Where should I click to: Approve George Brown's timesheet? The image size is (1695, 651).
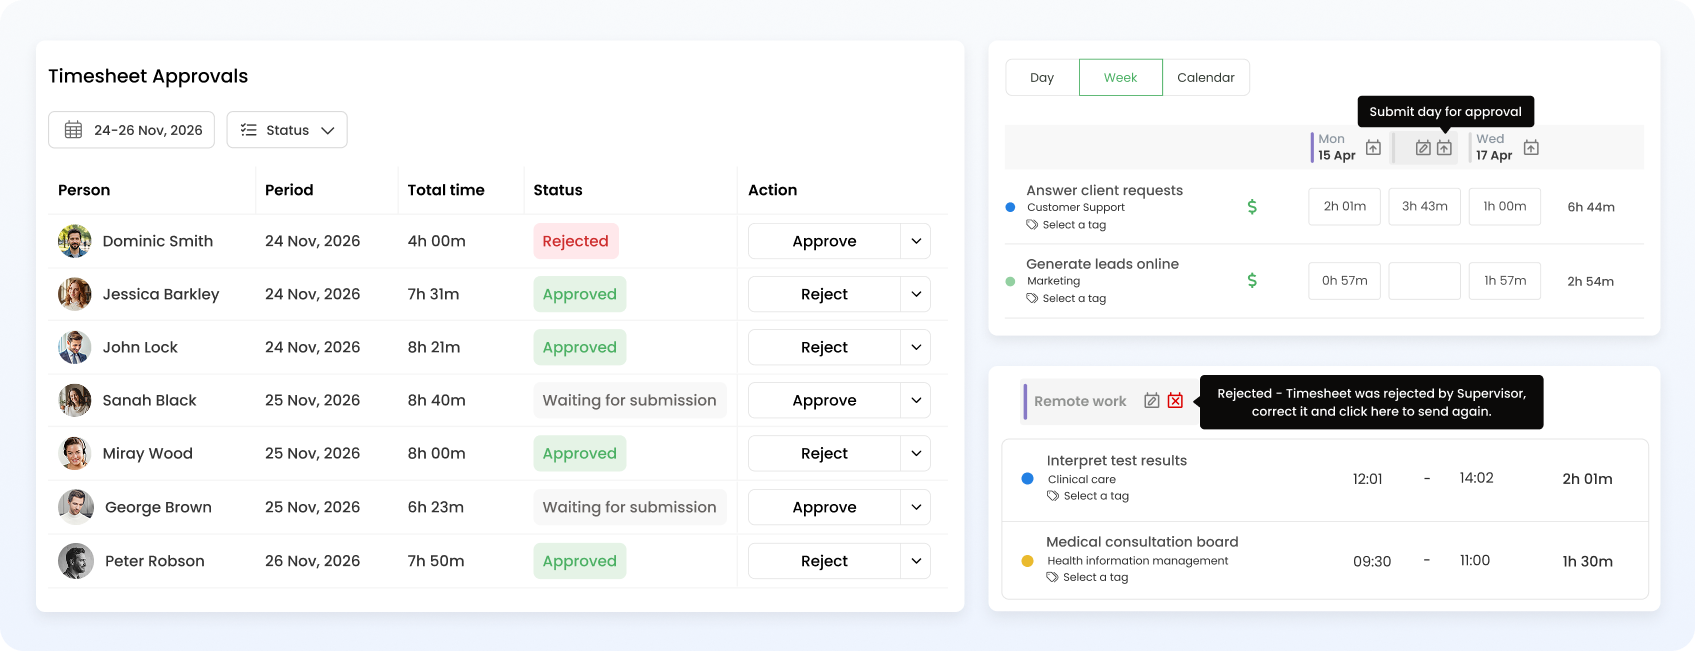pyautogui.click(x=824, y=507)
